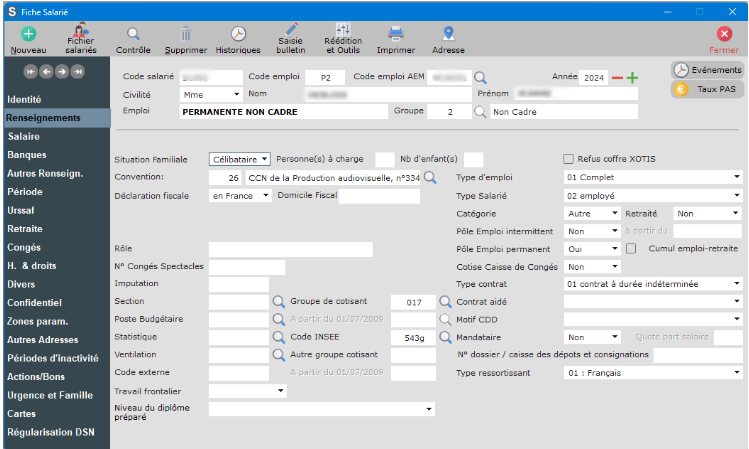
Task: Open the Congés sidebar section
Action: click(25, 247)
